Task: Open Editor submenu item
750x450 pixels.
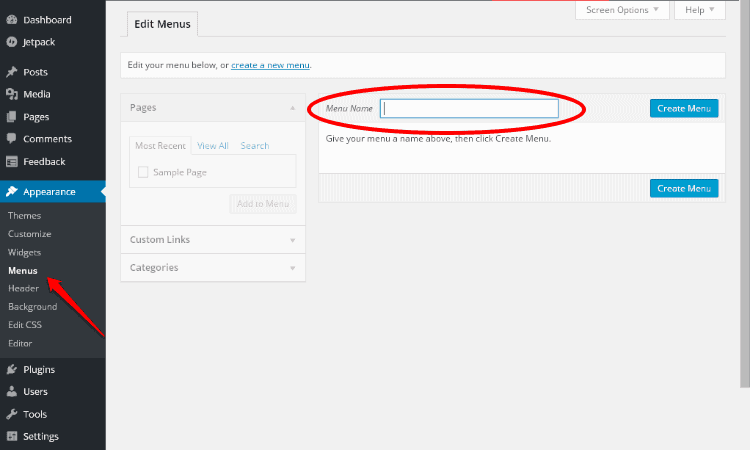Action: 20,343
